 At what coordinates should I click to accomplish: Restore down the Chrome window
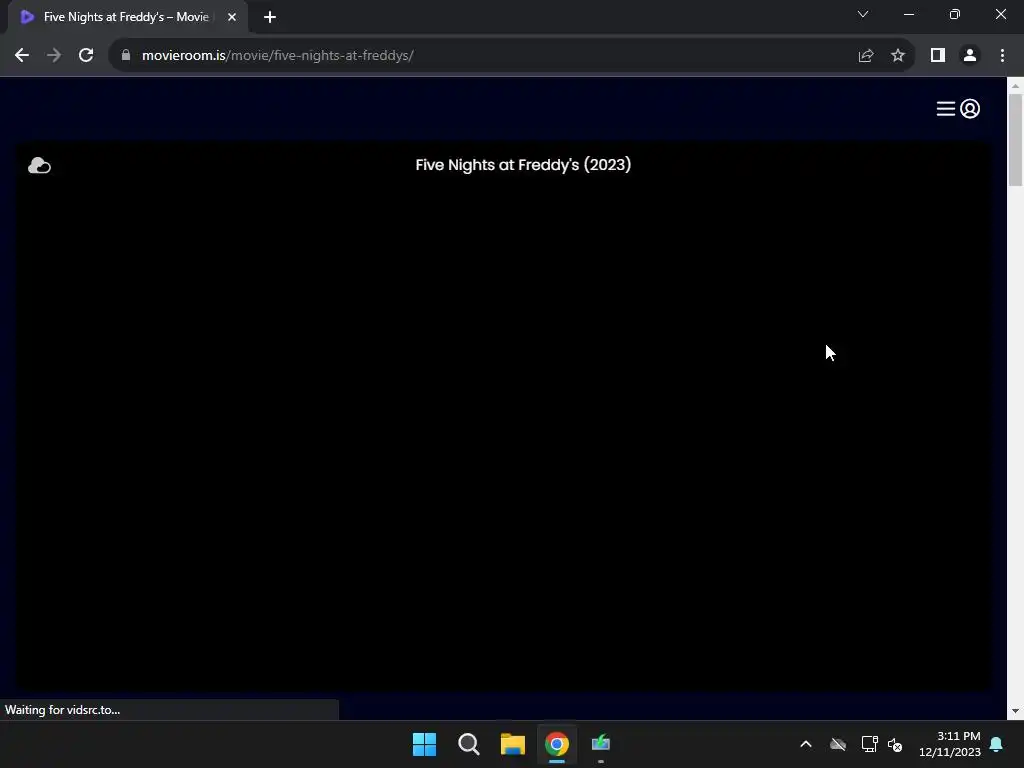tap(955, 14)
